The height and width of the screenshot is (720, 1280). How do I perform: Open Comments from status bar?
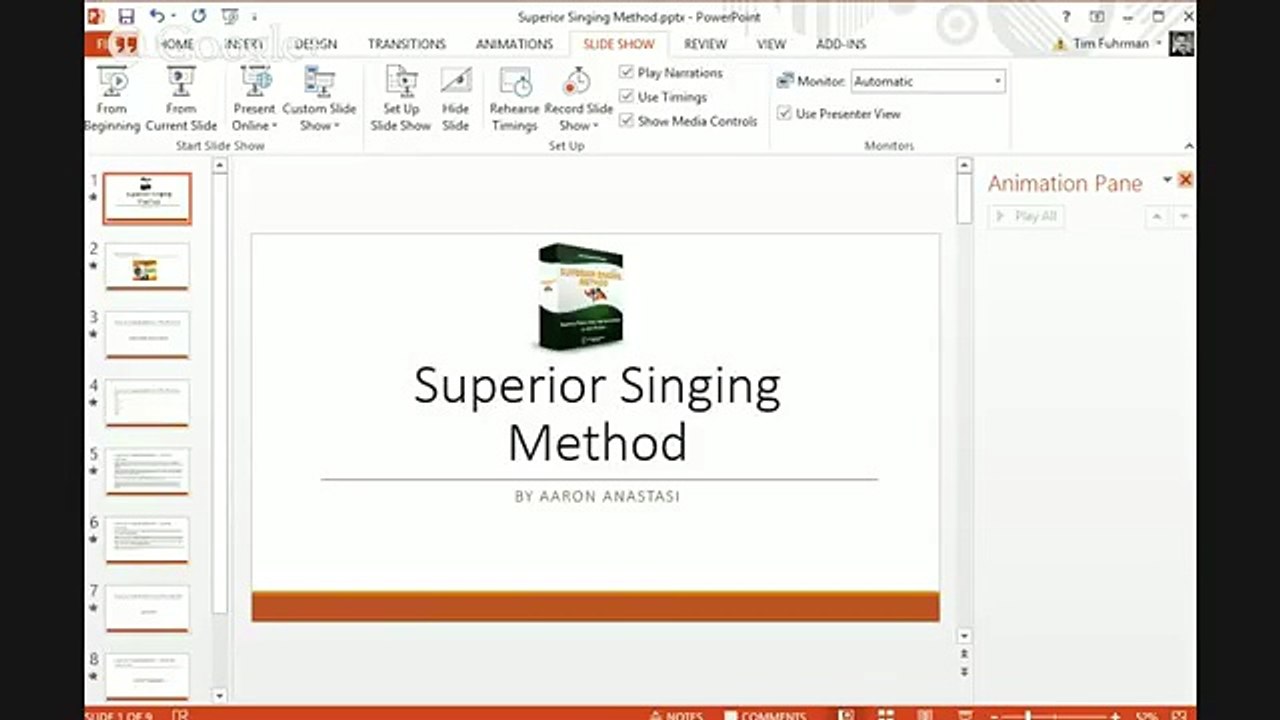click(766, 715)
